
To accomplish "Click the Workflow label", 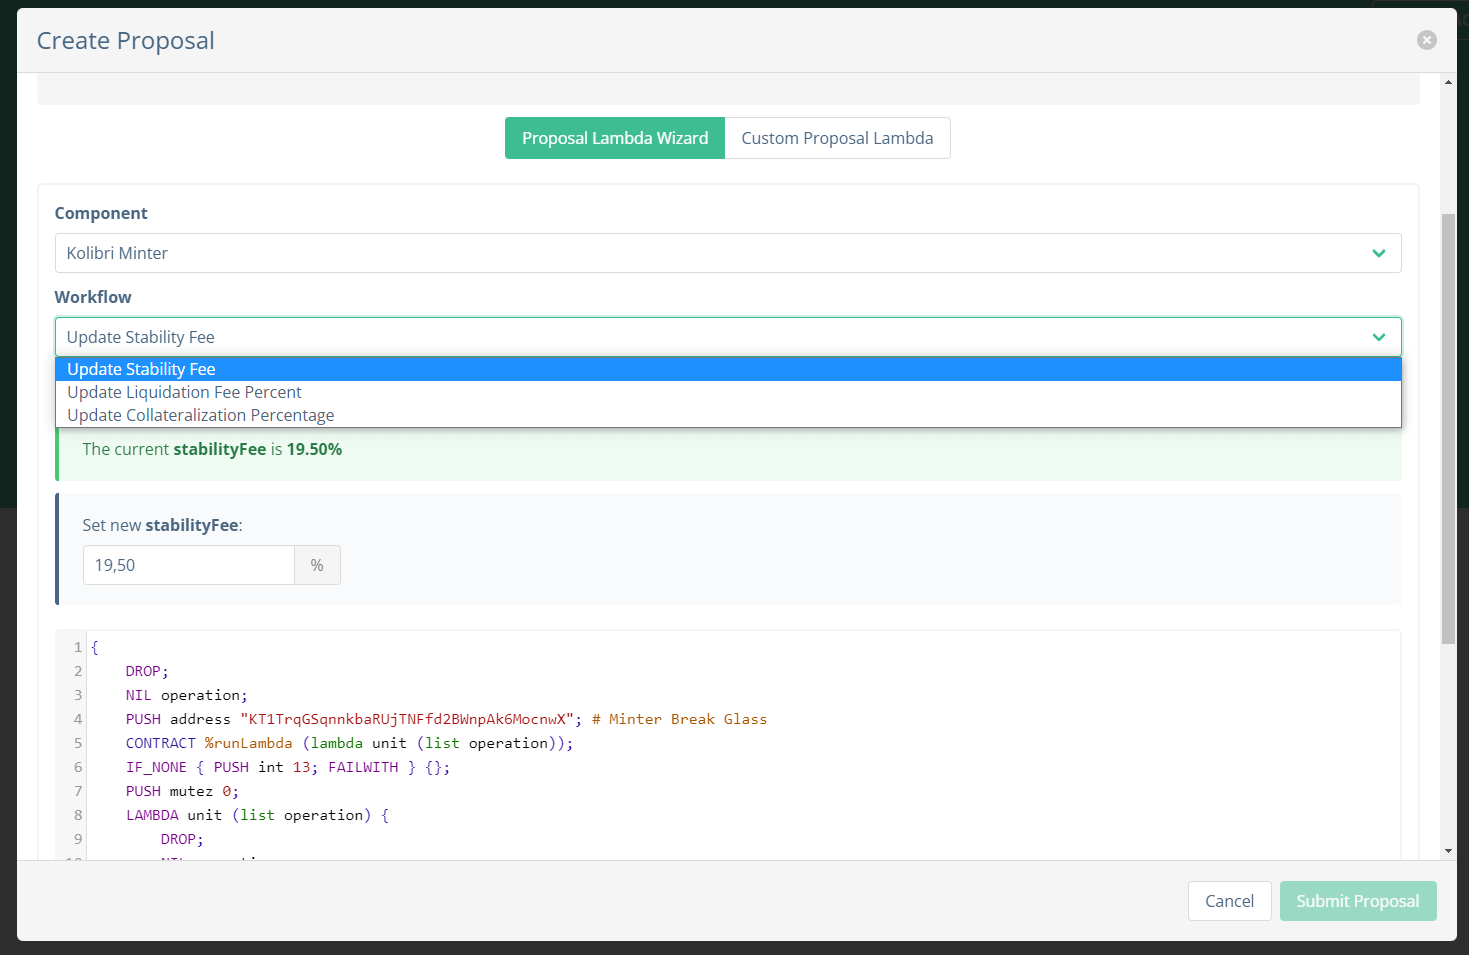I will pyautogui.click(x=93, y=297).
